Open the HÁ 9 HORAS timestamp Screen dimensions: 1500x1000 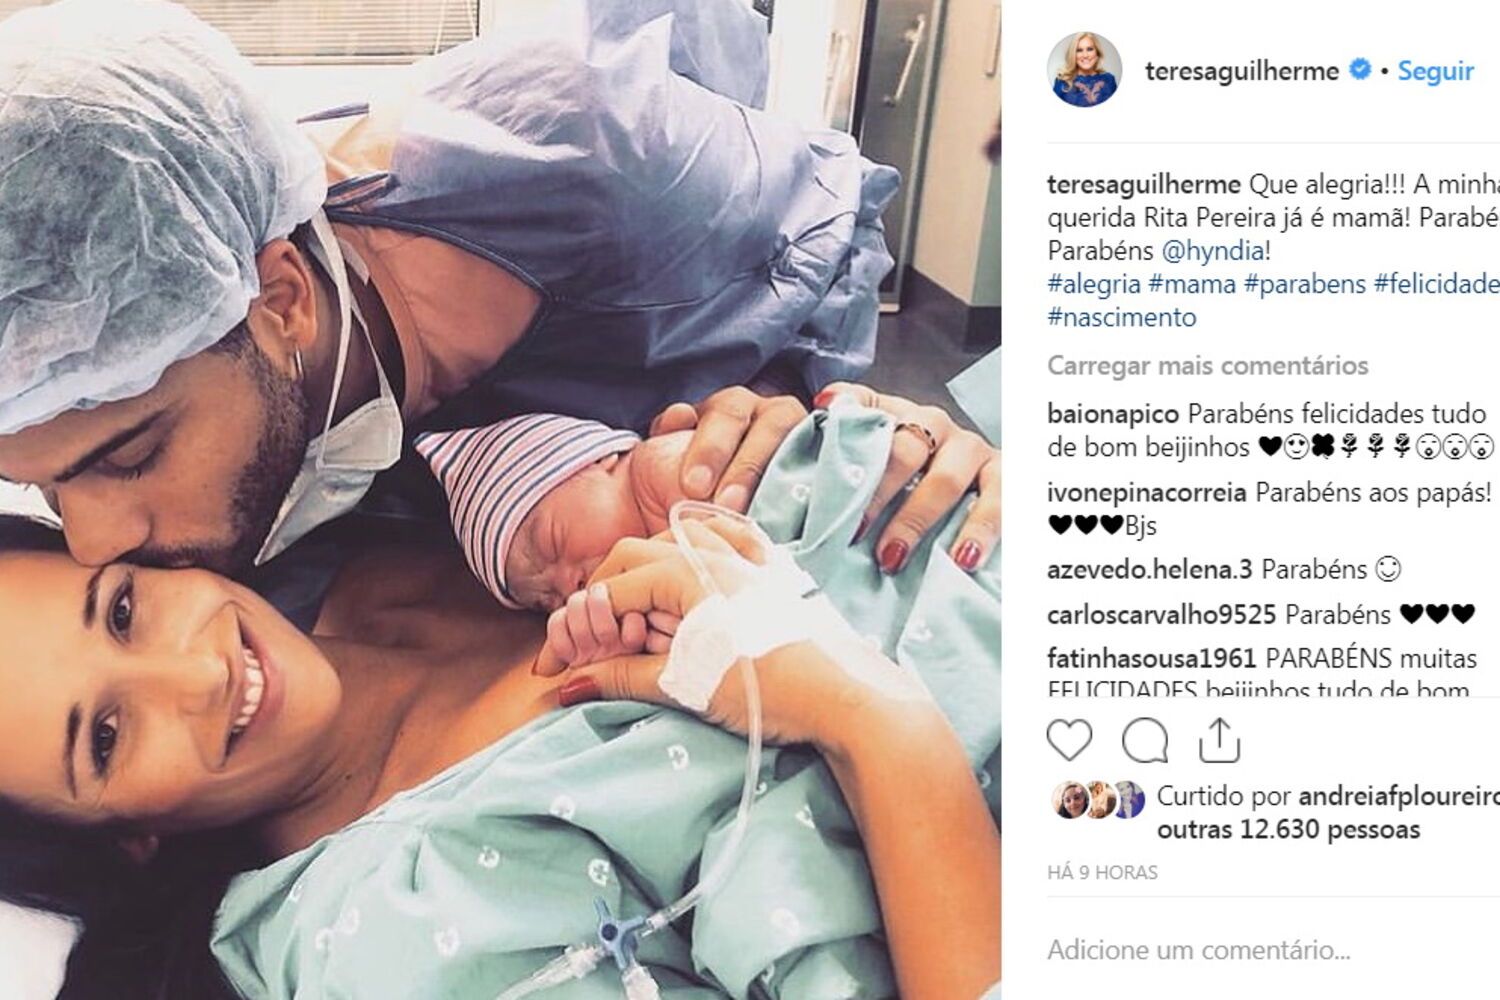(1102, 872)
